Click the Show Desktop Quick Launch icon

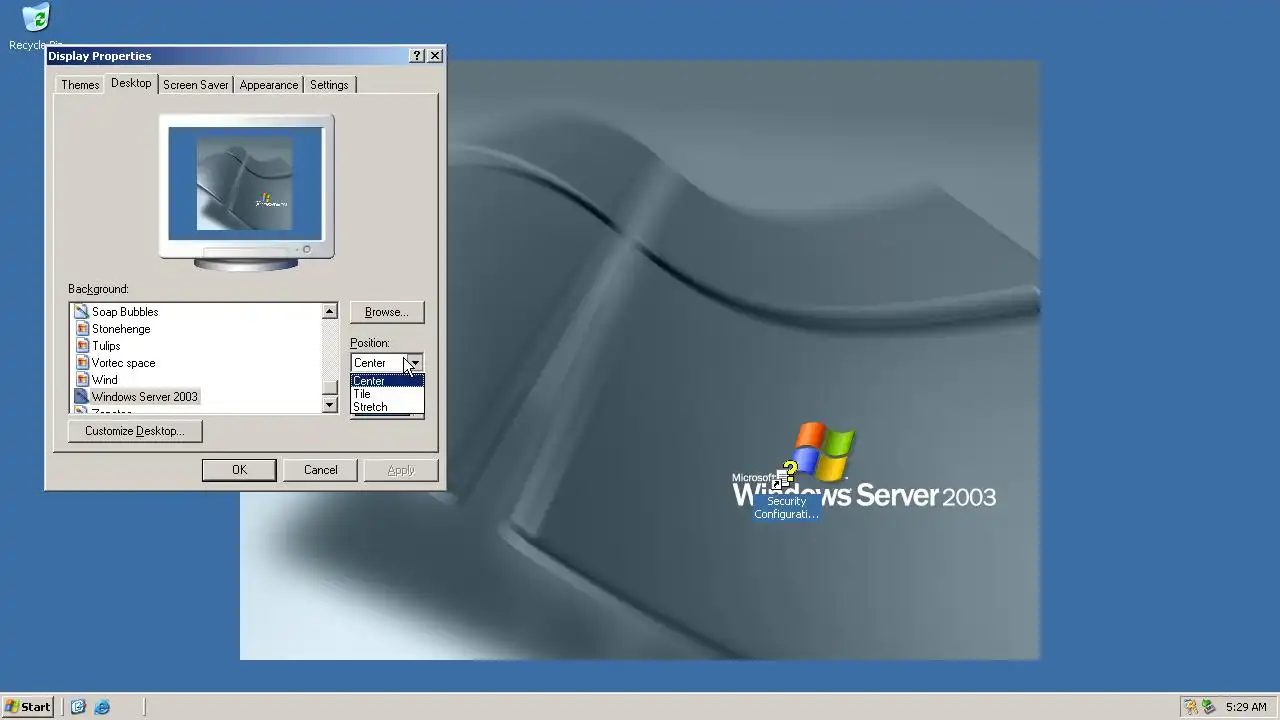[78, 707]
